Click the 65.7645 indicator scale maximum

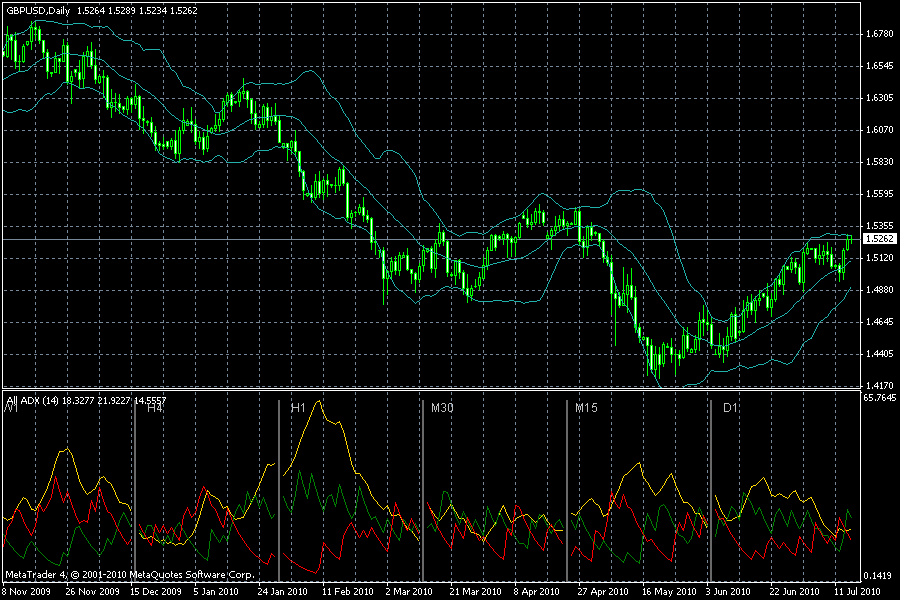tap(880, 397)
